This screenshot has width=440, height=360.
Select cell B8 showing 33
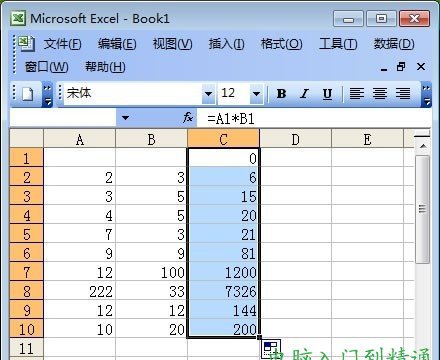(x=151, y=291)
